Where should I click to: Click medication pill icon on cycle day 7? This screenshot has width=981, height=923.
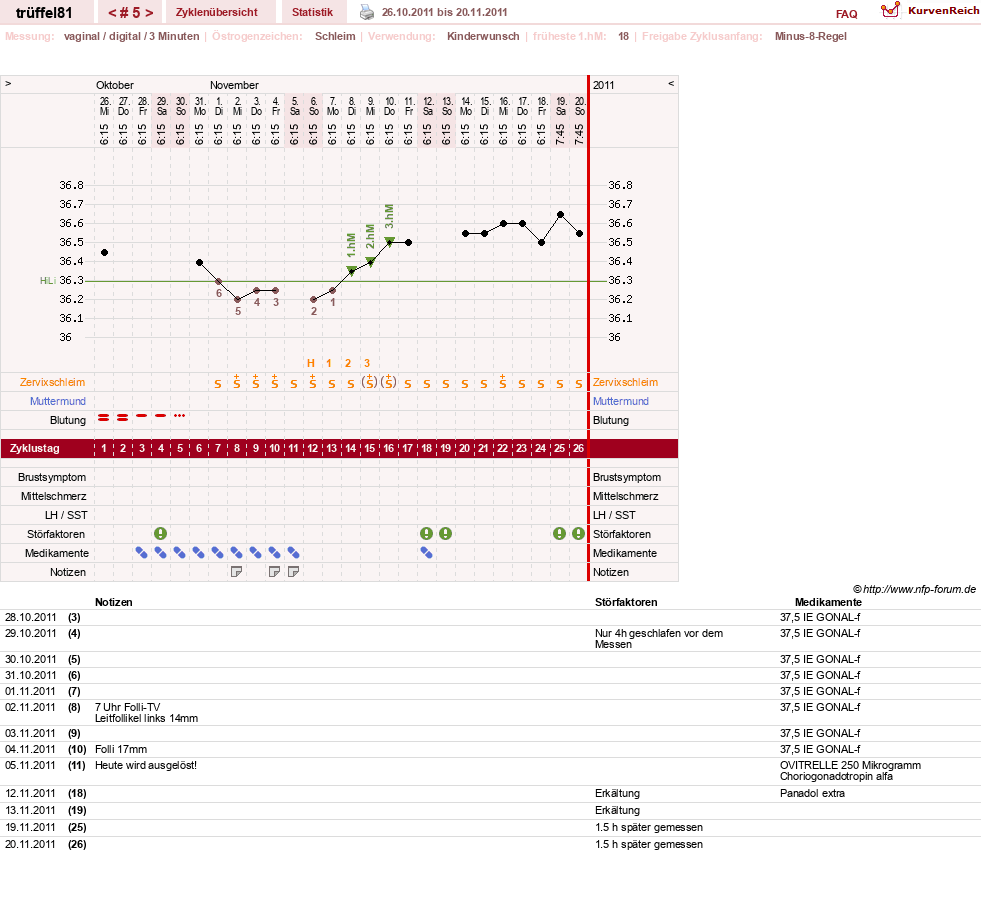[218, 553]
